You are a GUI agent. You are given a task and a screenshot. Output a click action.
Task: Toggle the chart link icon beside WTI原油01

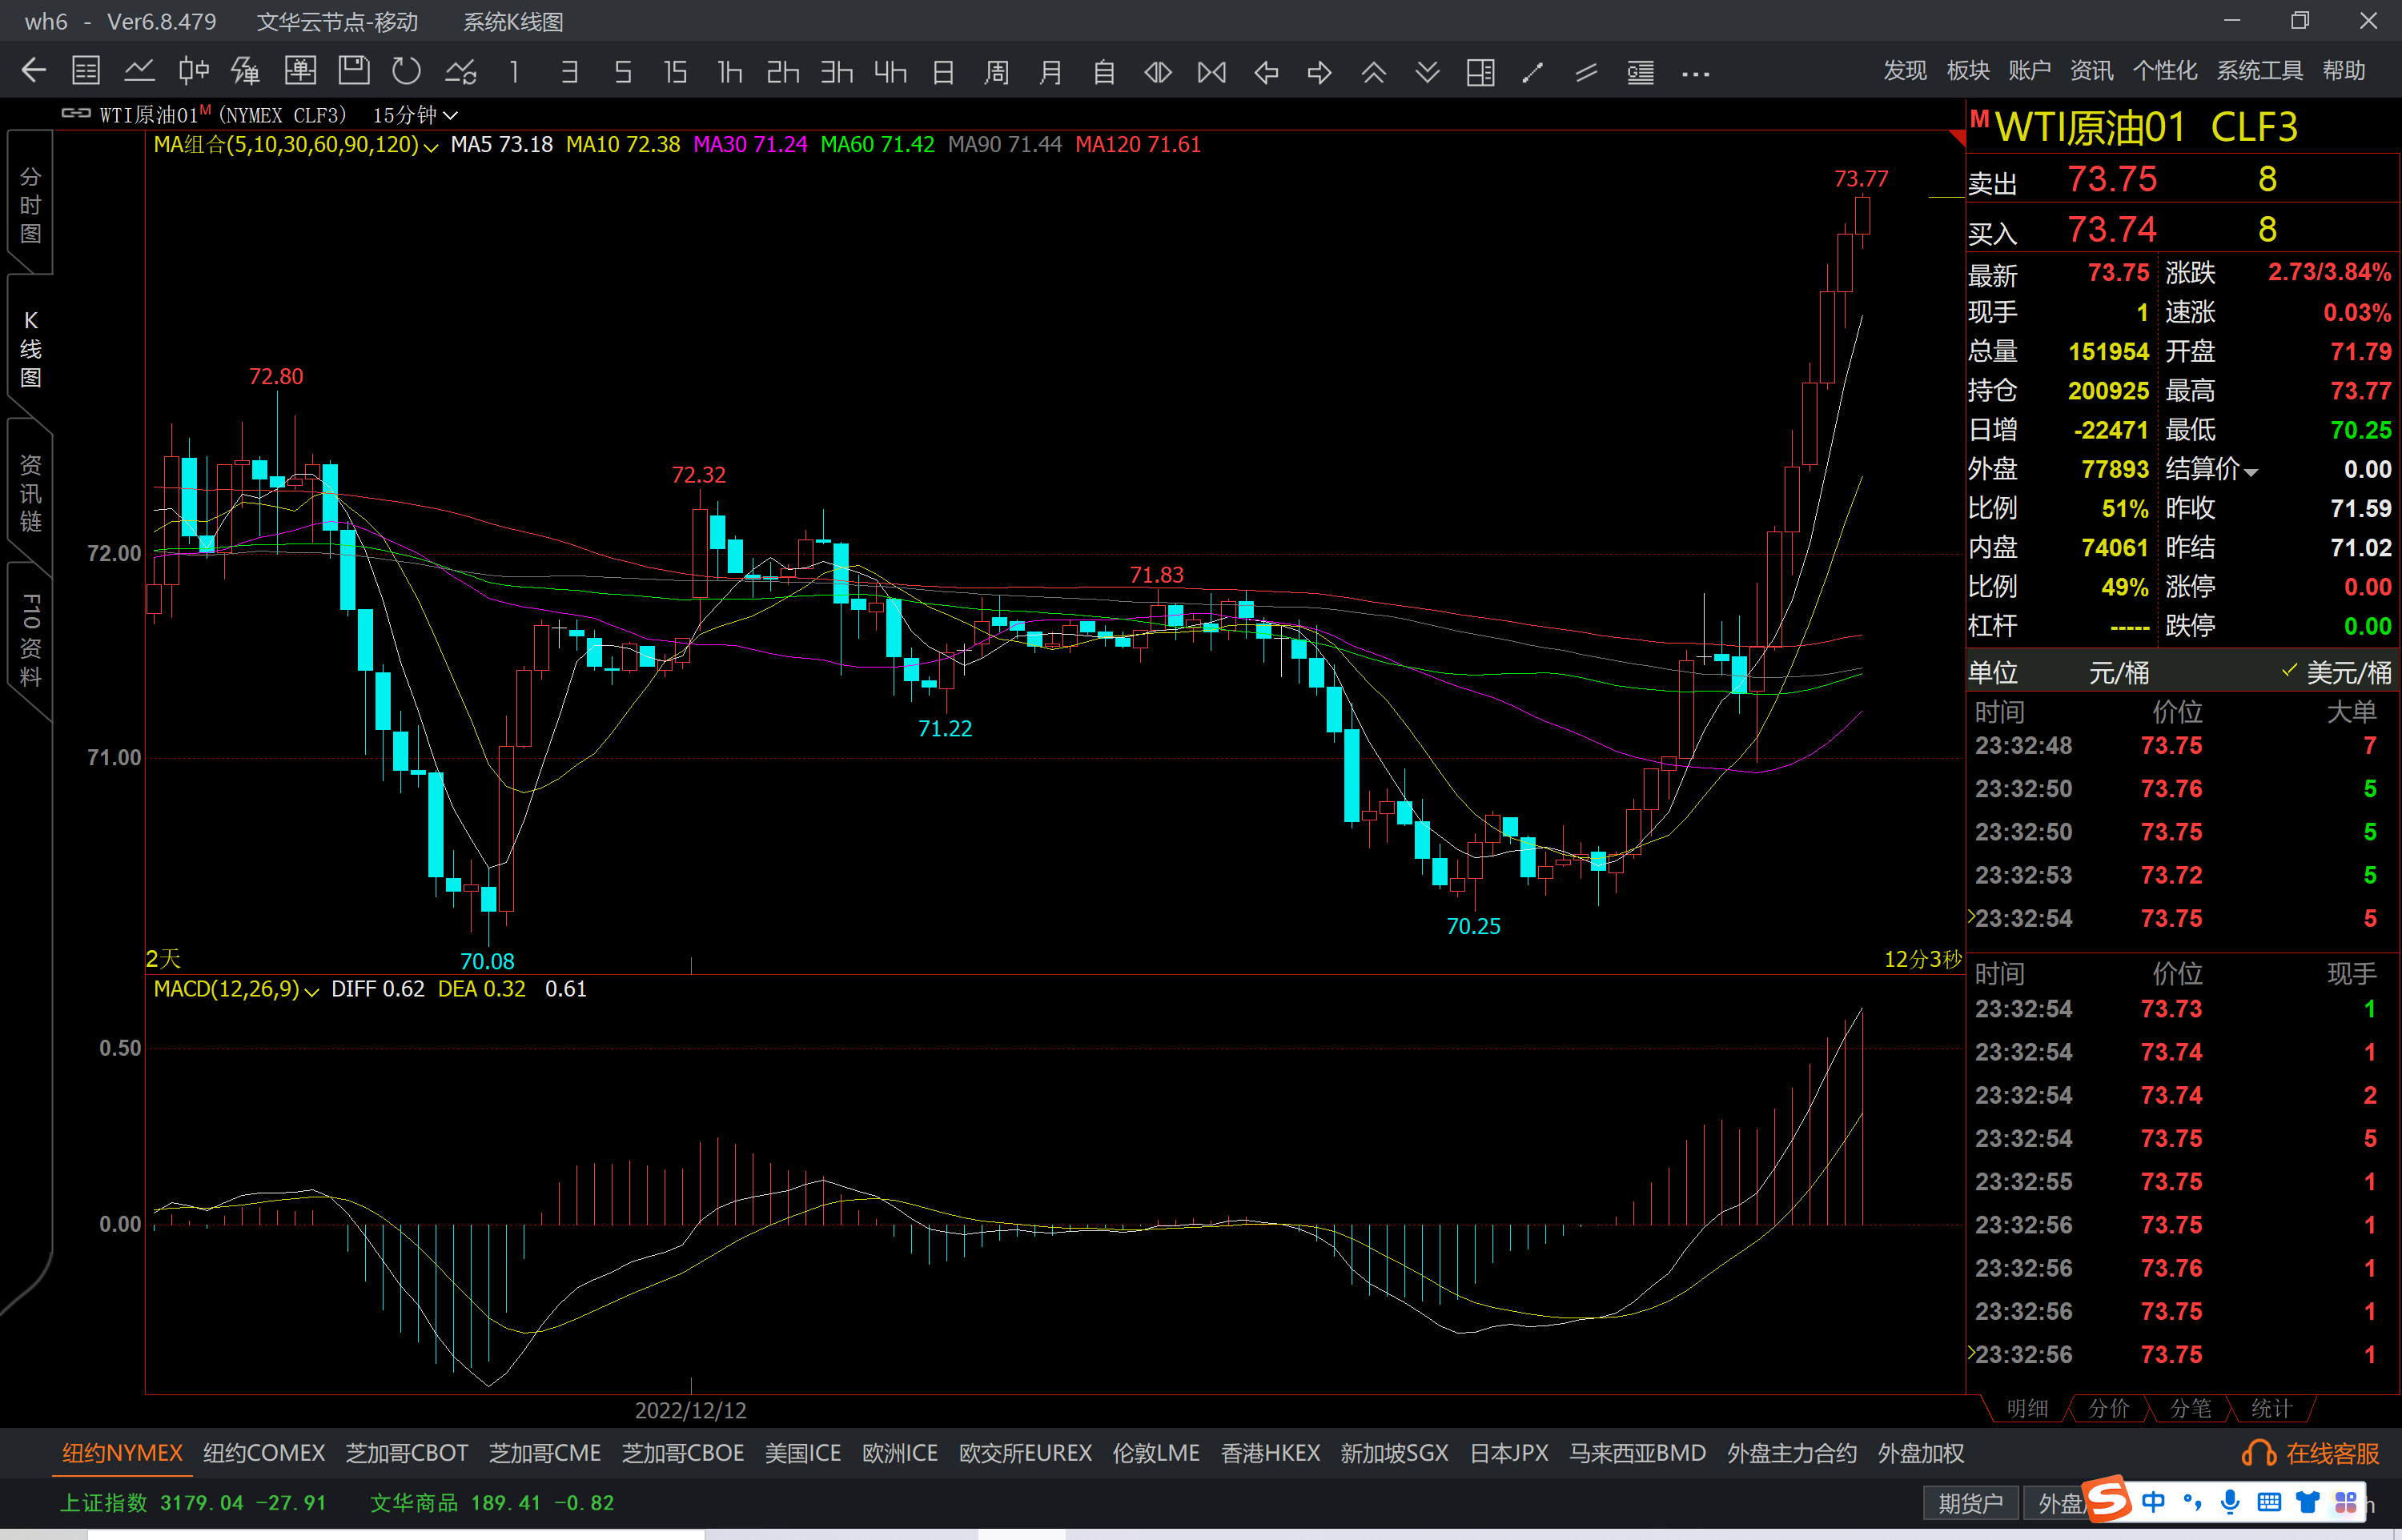[76, 114]
